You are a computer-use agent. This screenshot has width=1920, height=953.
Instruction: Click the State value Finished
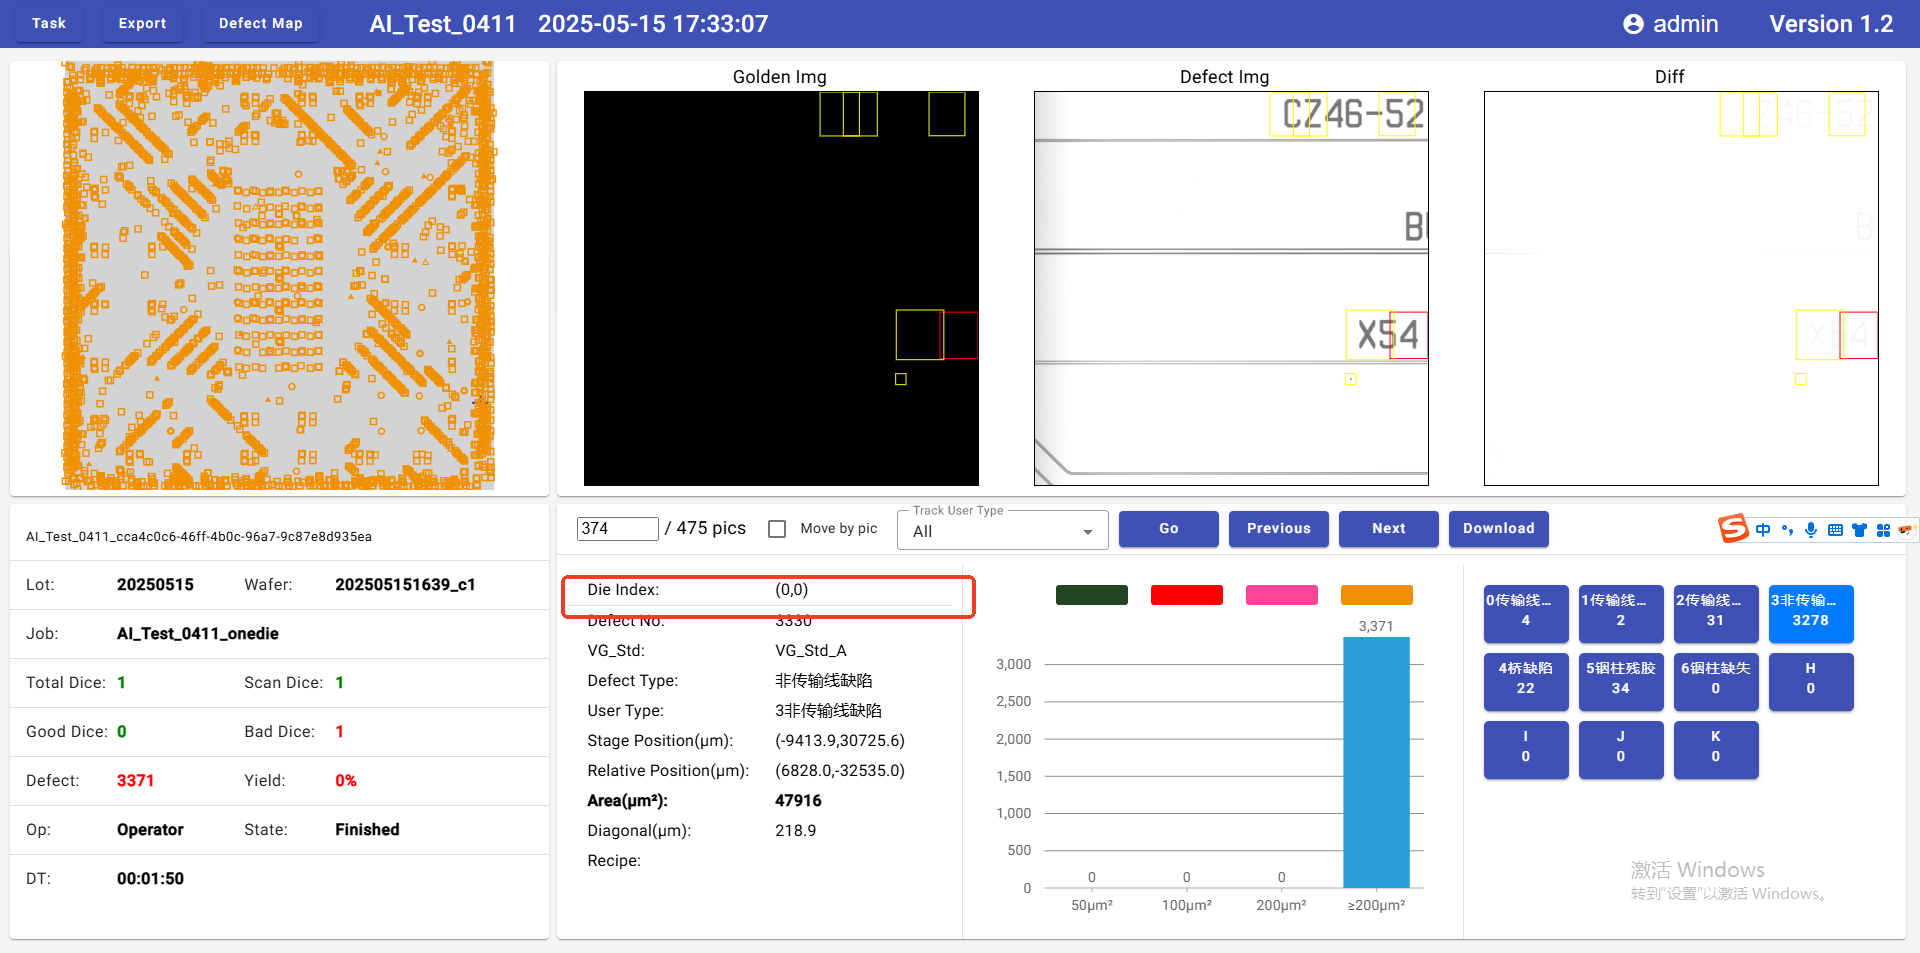tap(367, 830)
